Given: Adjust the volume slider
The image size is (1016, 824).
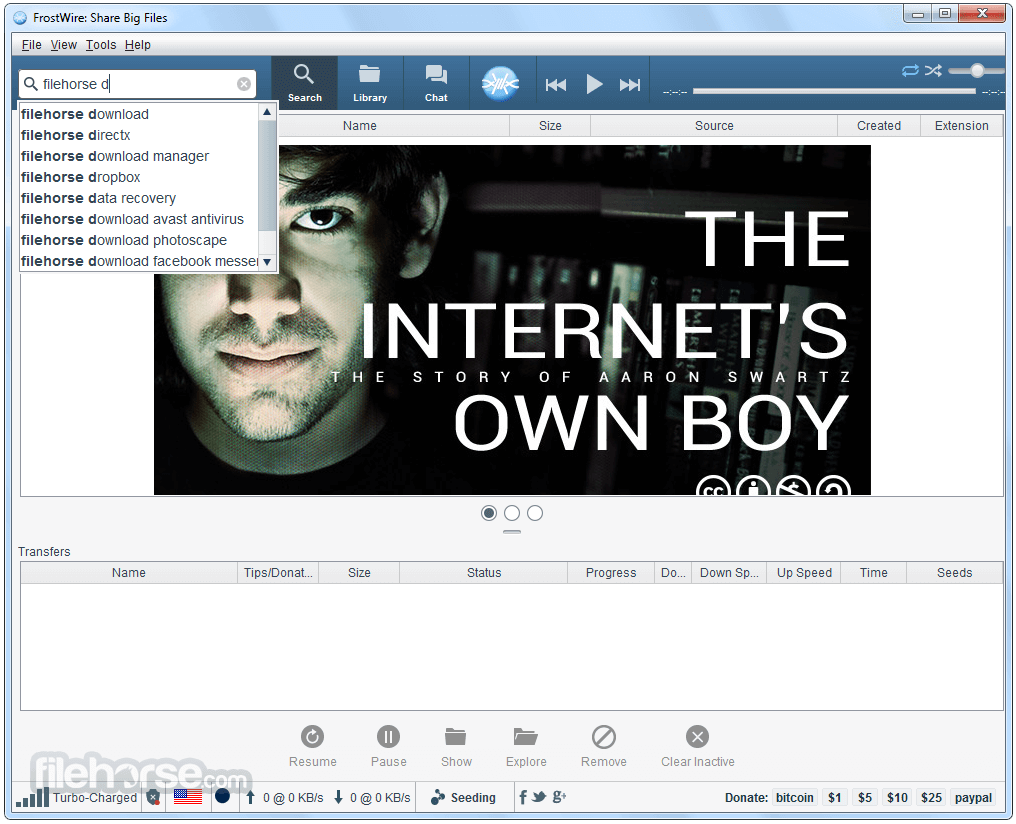Looking at the screenshot, I should coord(976,71).
